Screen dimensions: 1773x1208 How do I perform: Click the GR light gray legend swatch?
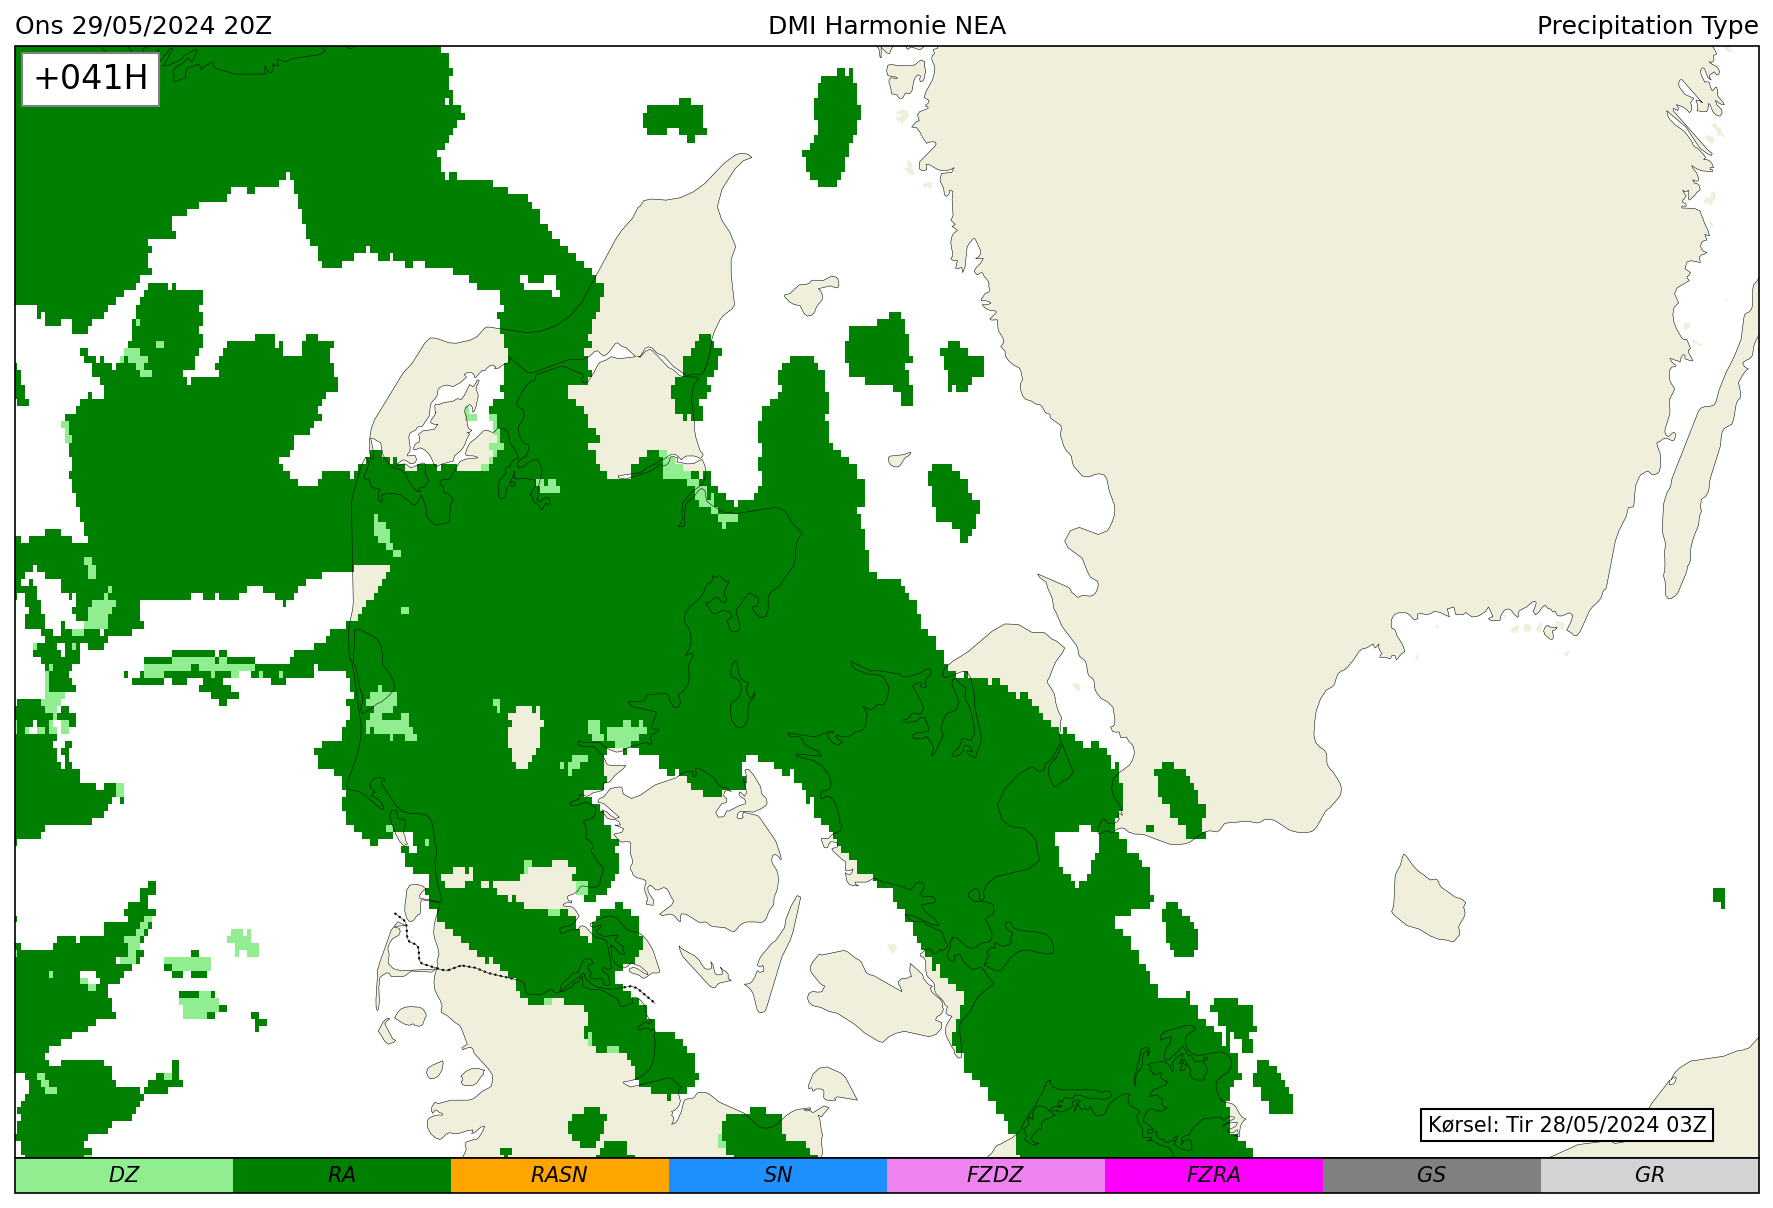tap(1650, 1175)
